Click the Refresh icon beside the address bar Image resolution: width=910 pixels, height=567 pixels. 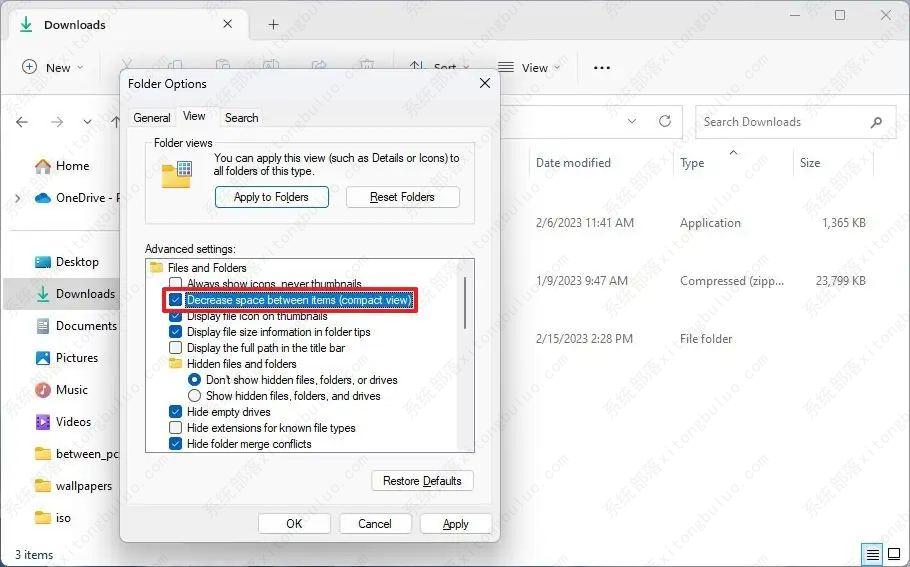pos(665,121)
